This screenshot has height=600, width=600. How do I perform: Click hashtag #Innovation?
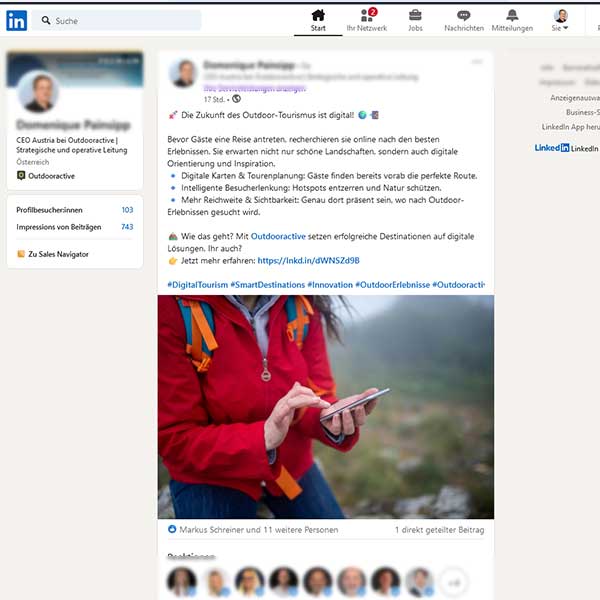330,285
